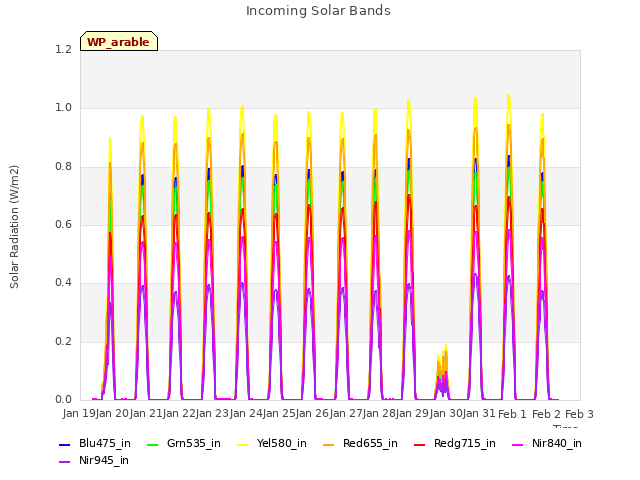The image size is (640, 480).
Task: Click the 0.0 y-axis tick label
Action: click(x=63, y=400)
